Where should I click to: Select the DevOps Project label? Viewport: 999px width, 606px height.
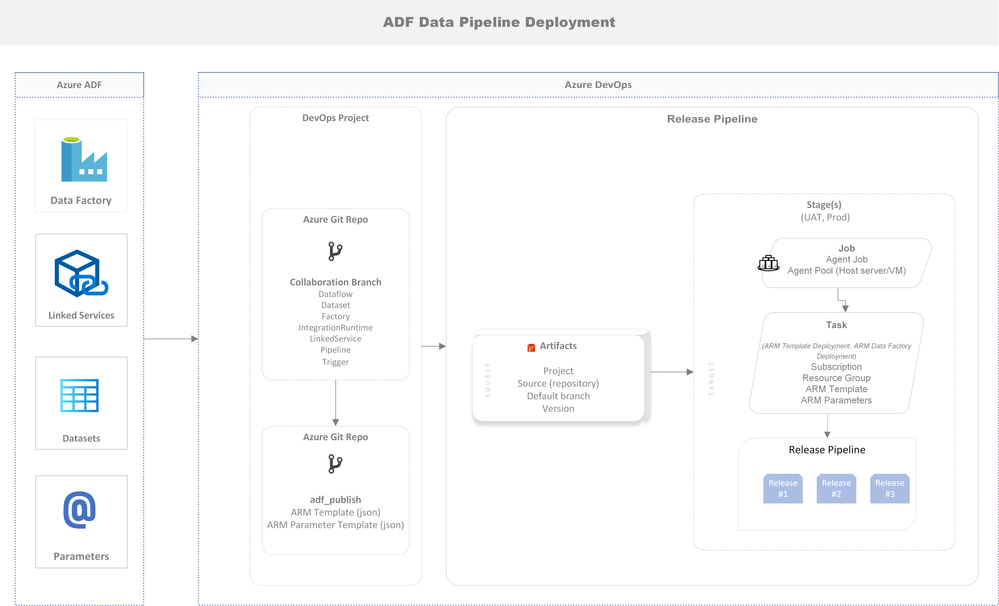[336, 118]
